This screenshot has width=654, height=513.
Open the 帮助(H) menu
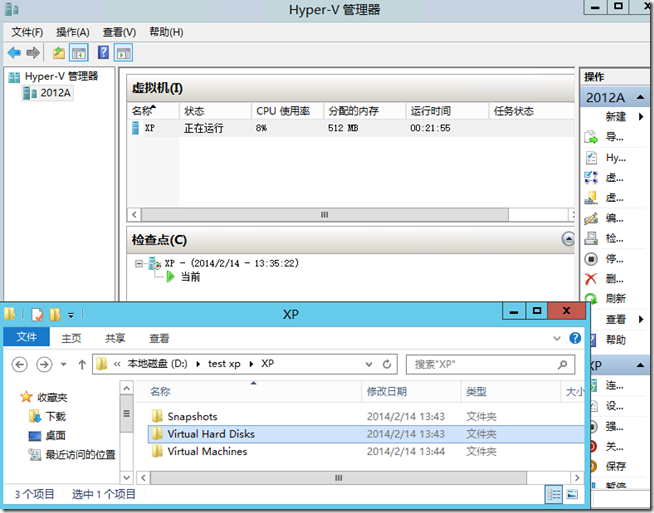click(166, 32)
